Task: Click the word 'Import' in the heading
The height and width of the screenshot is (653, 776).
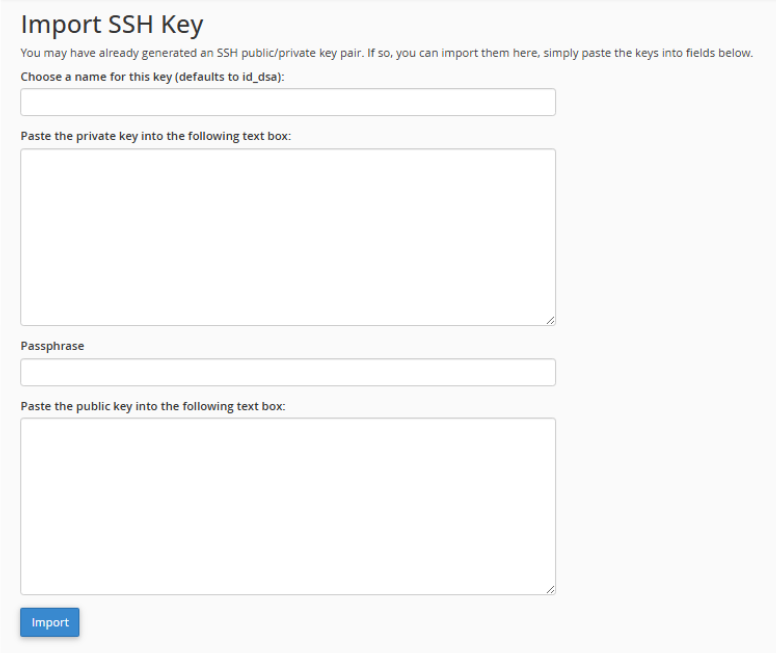Action: point(58,25)
